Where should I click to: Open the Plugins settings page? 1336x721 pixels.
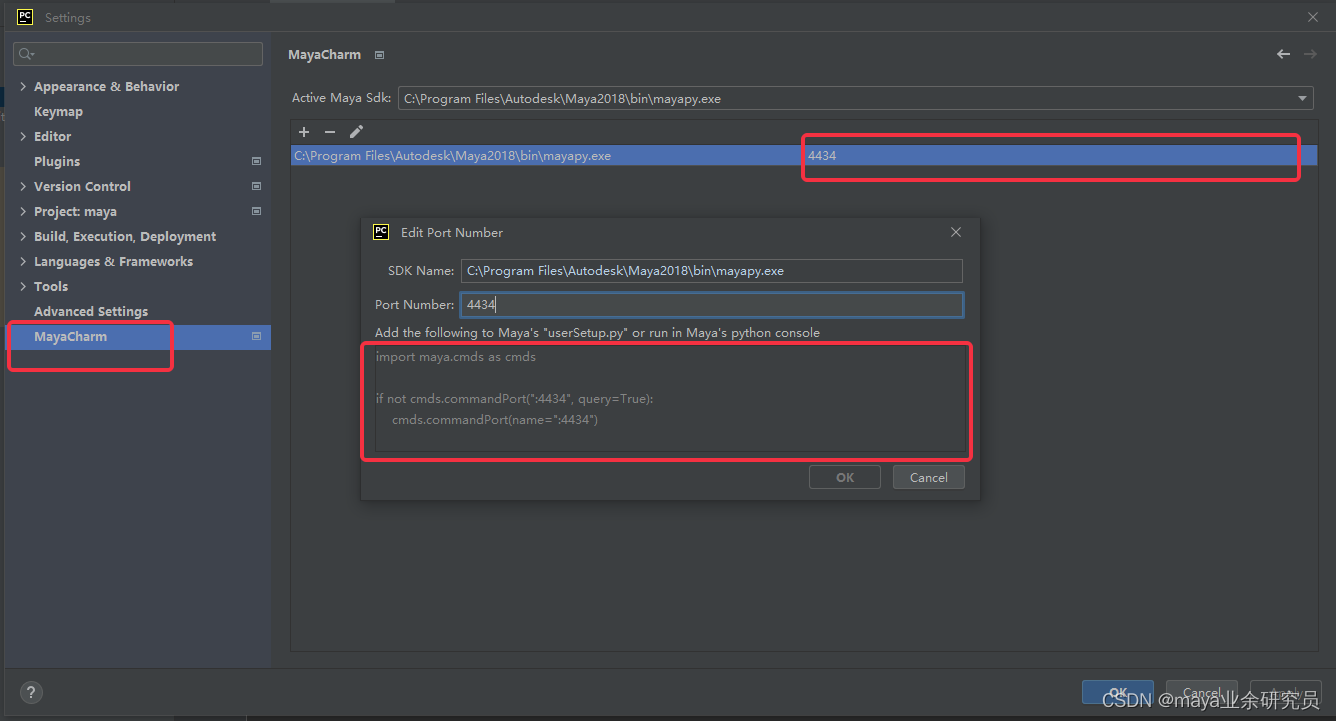(x=57, y=162)
